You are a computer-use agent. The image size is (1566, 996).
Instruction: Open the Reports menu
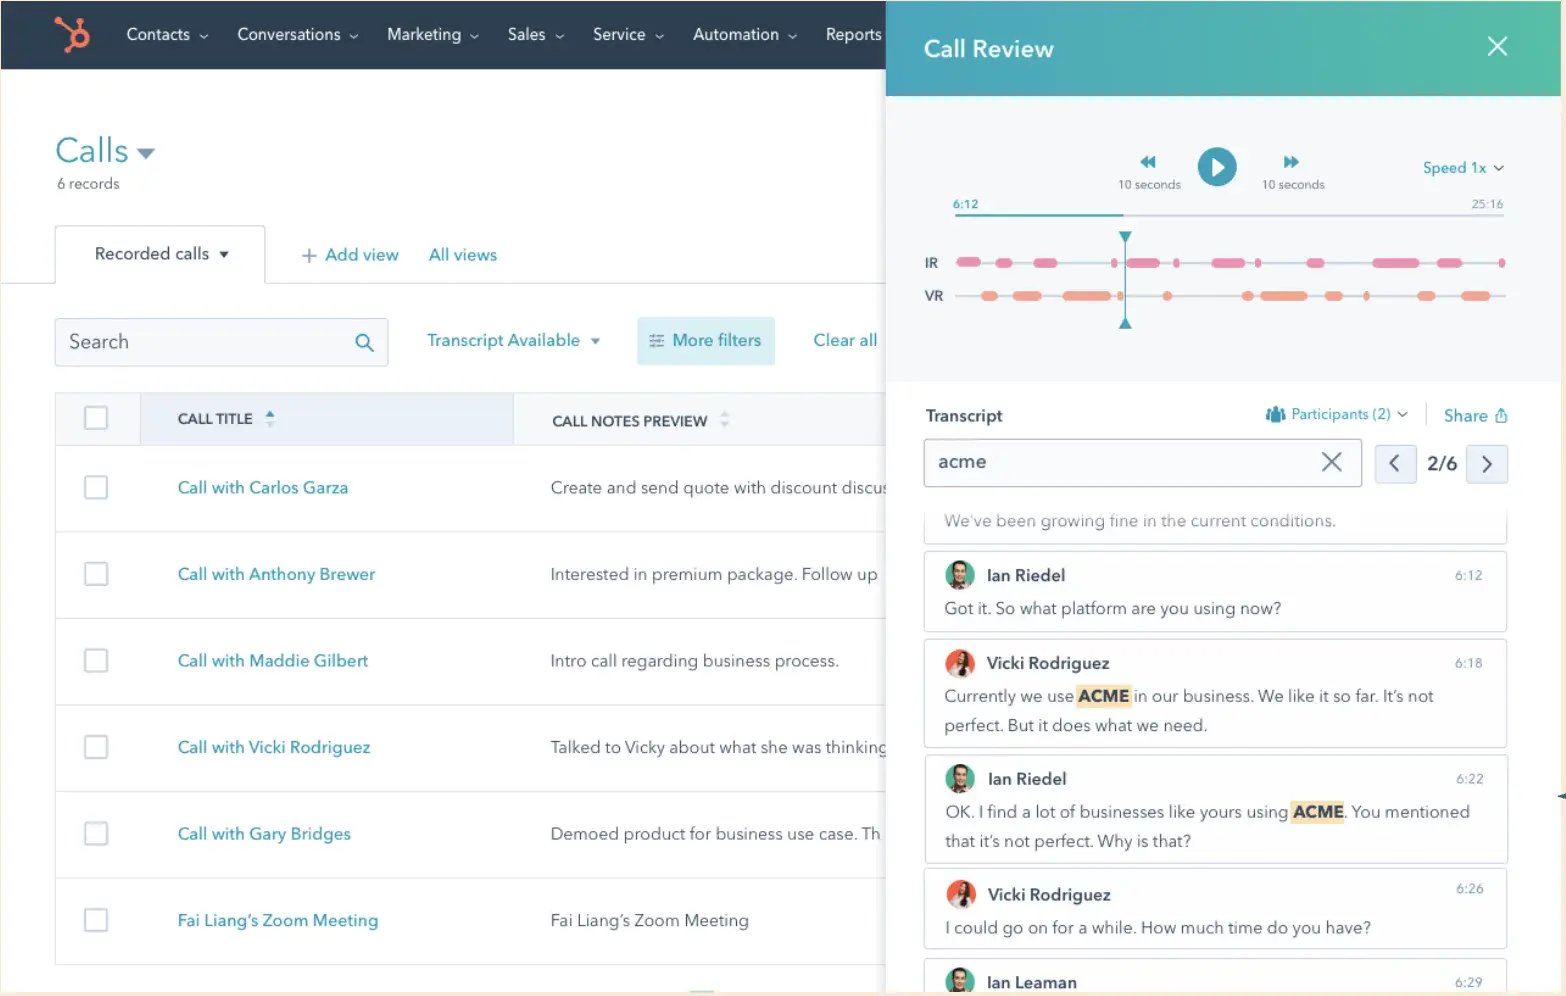coord(854,35)
